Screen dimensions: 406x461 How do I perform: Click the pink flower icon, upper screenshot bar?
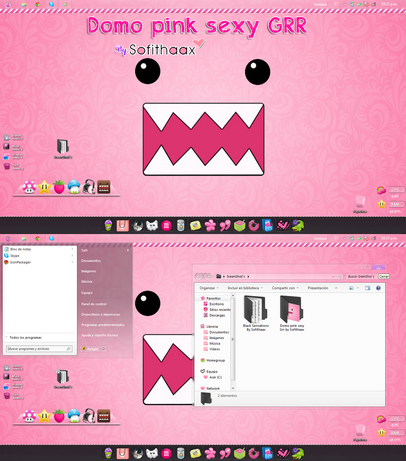(x=210, y=226)
